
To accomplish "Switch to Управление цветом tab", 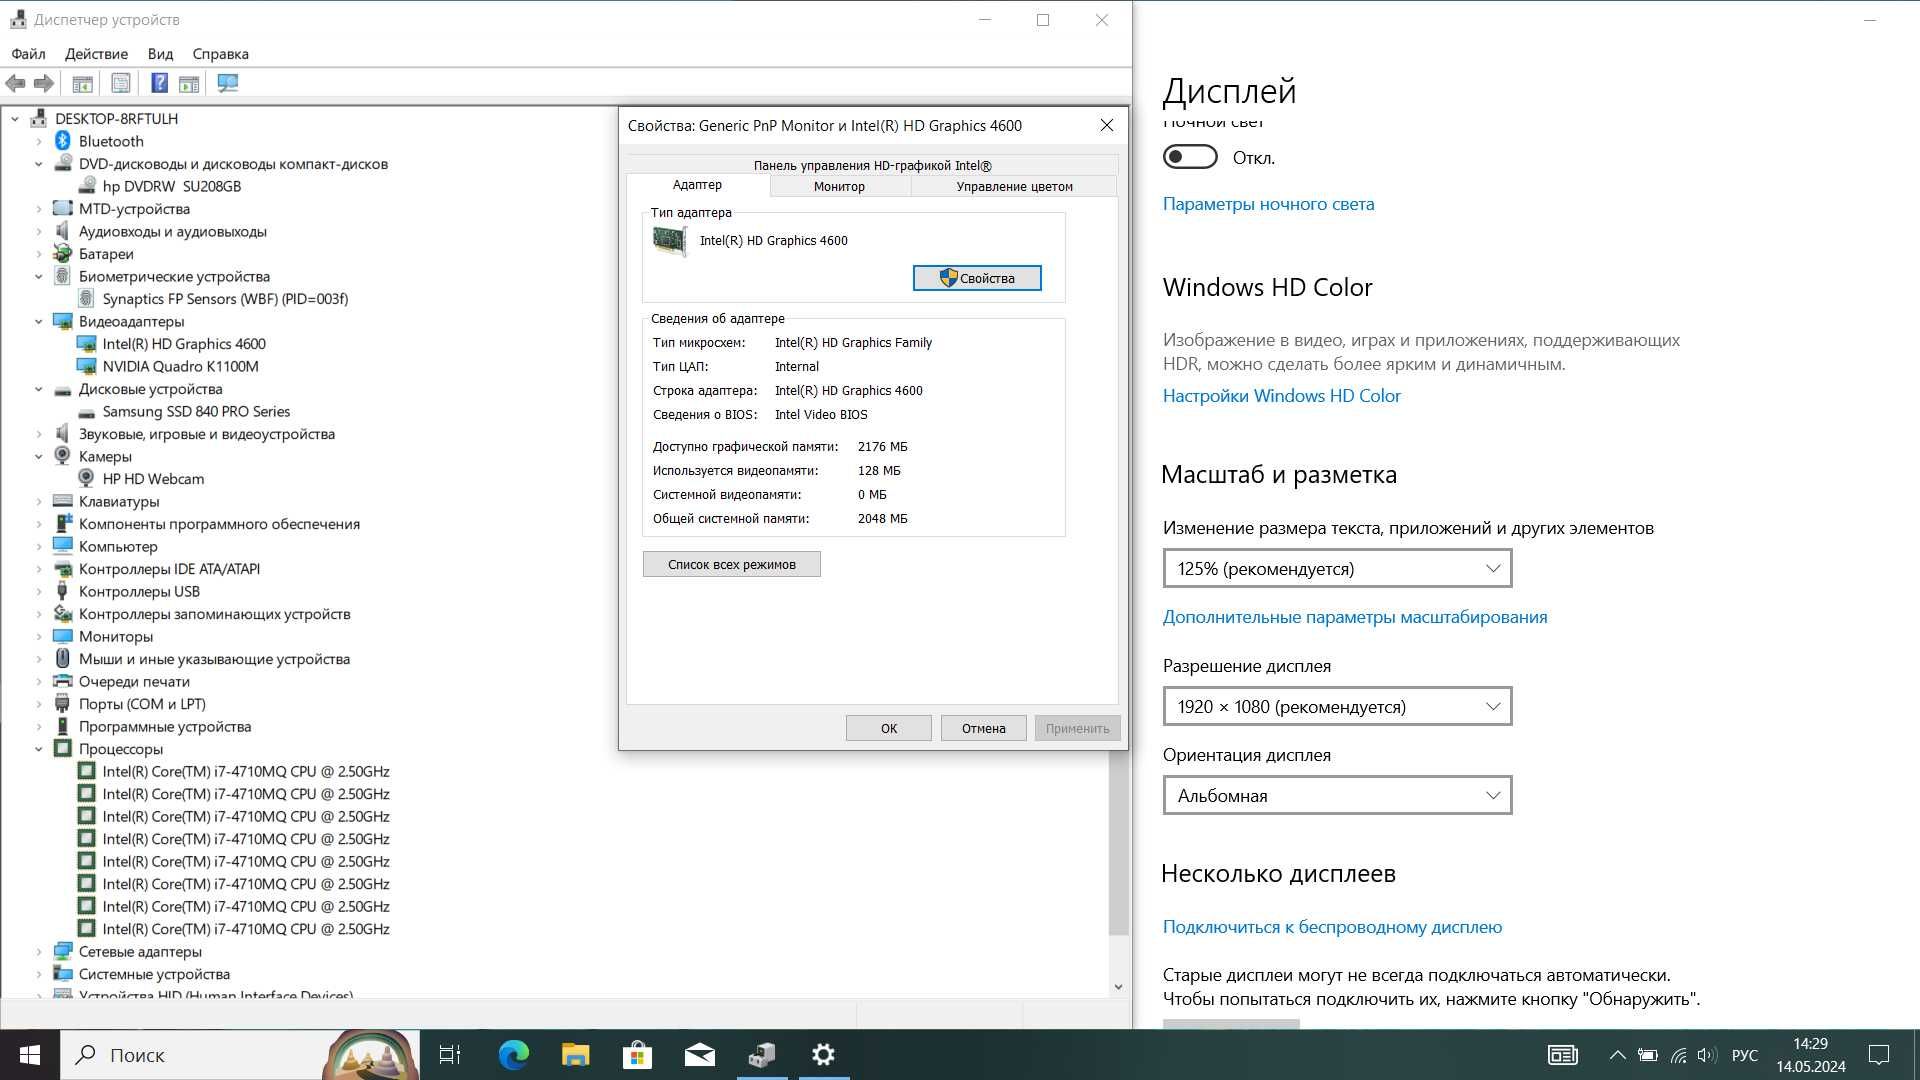I will (1014, 186).
